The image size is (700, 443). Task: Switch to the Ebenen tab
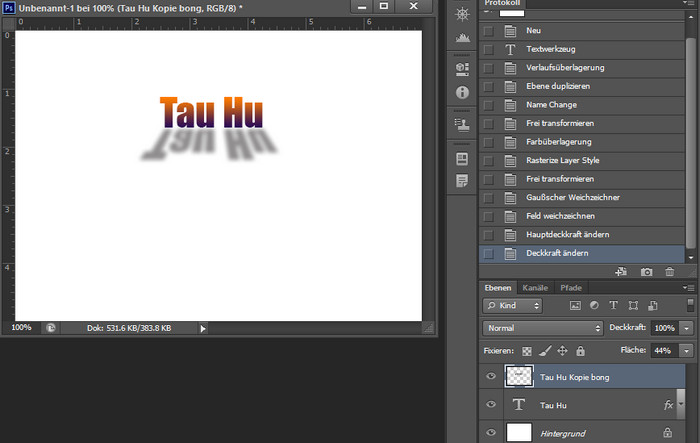click(x=498, y=288)
